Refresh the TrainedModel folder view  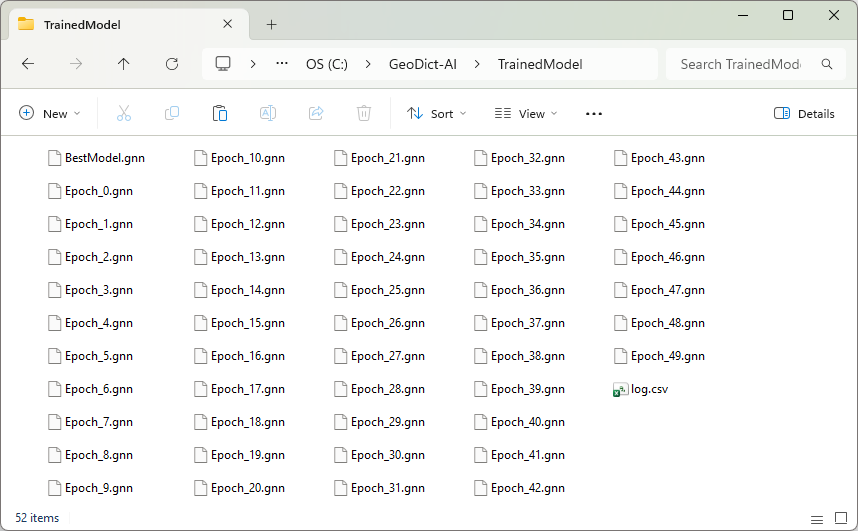click(x=172, y=64)
